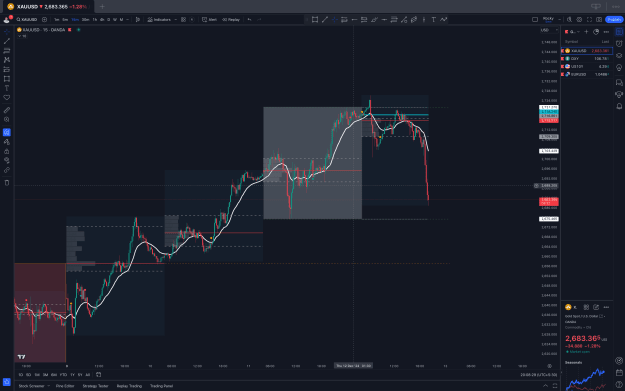Viewport: 625px width, 391px height.
Task: Start bar Replay mode
Action: 231,20
